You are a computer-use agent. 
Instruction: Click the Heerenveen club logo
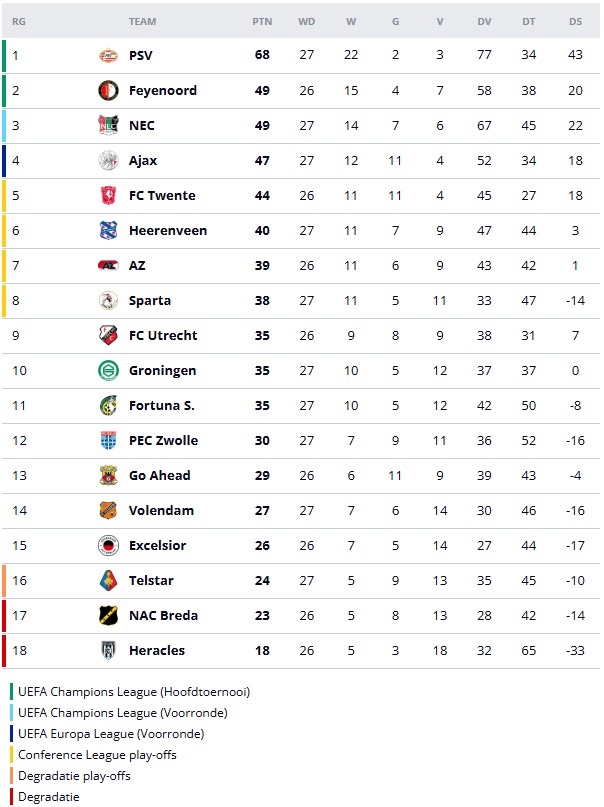click(108, 230)
